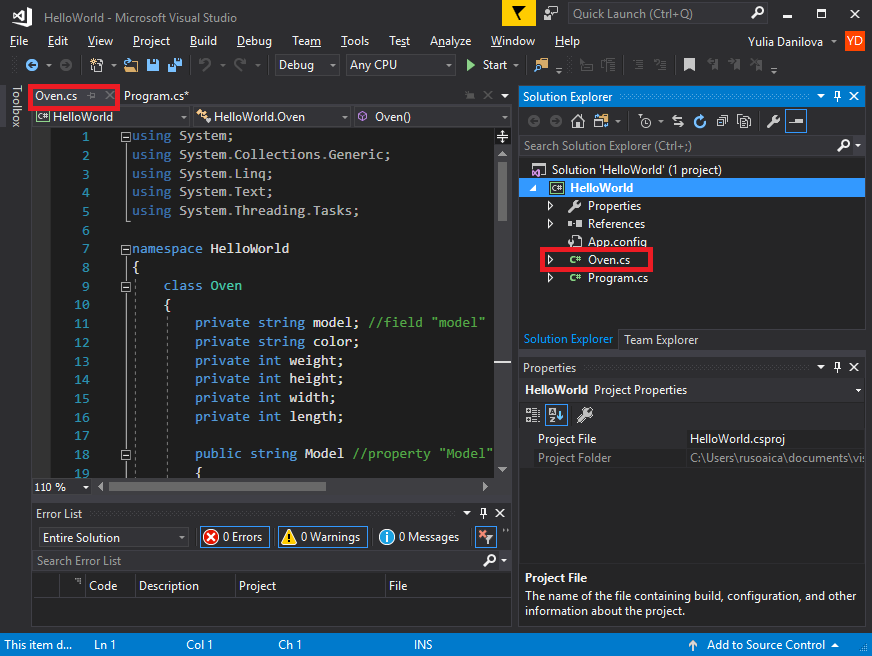Click Collapse All in Solution Explorer

click(721, 121)
